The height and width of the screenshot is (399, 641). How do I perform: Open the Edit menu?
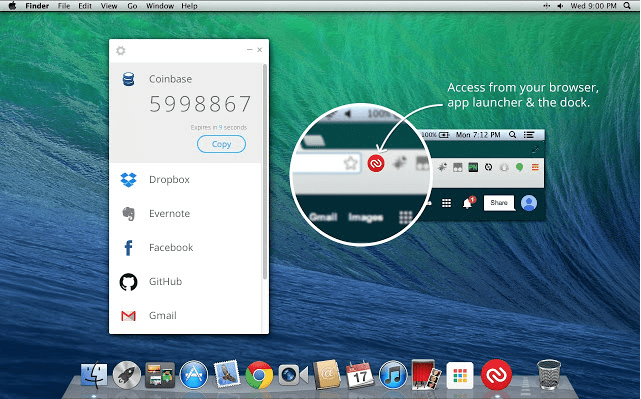85,6
